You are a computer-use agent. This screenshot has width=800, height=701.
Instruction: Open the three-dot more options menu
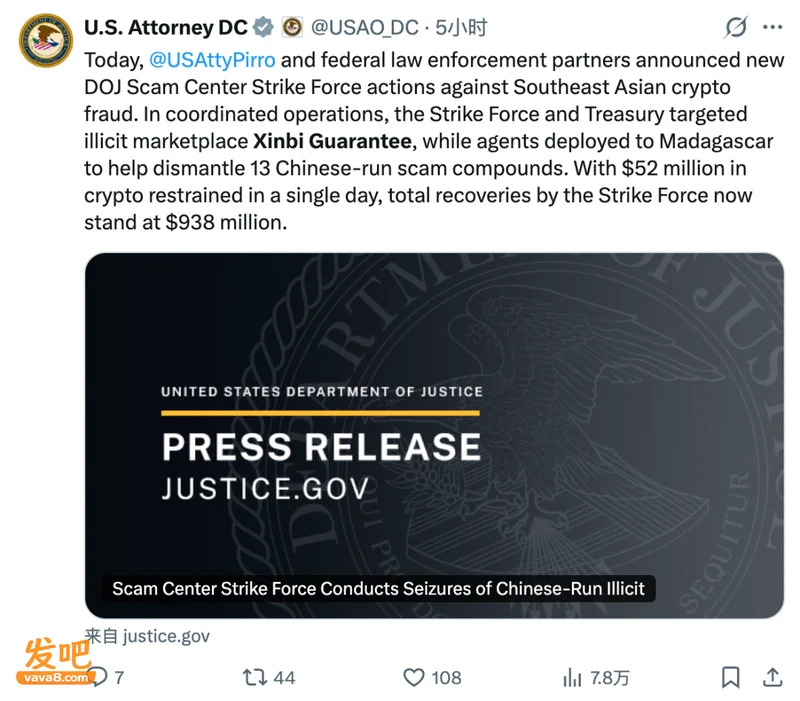[x=772, y=28]
